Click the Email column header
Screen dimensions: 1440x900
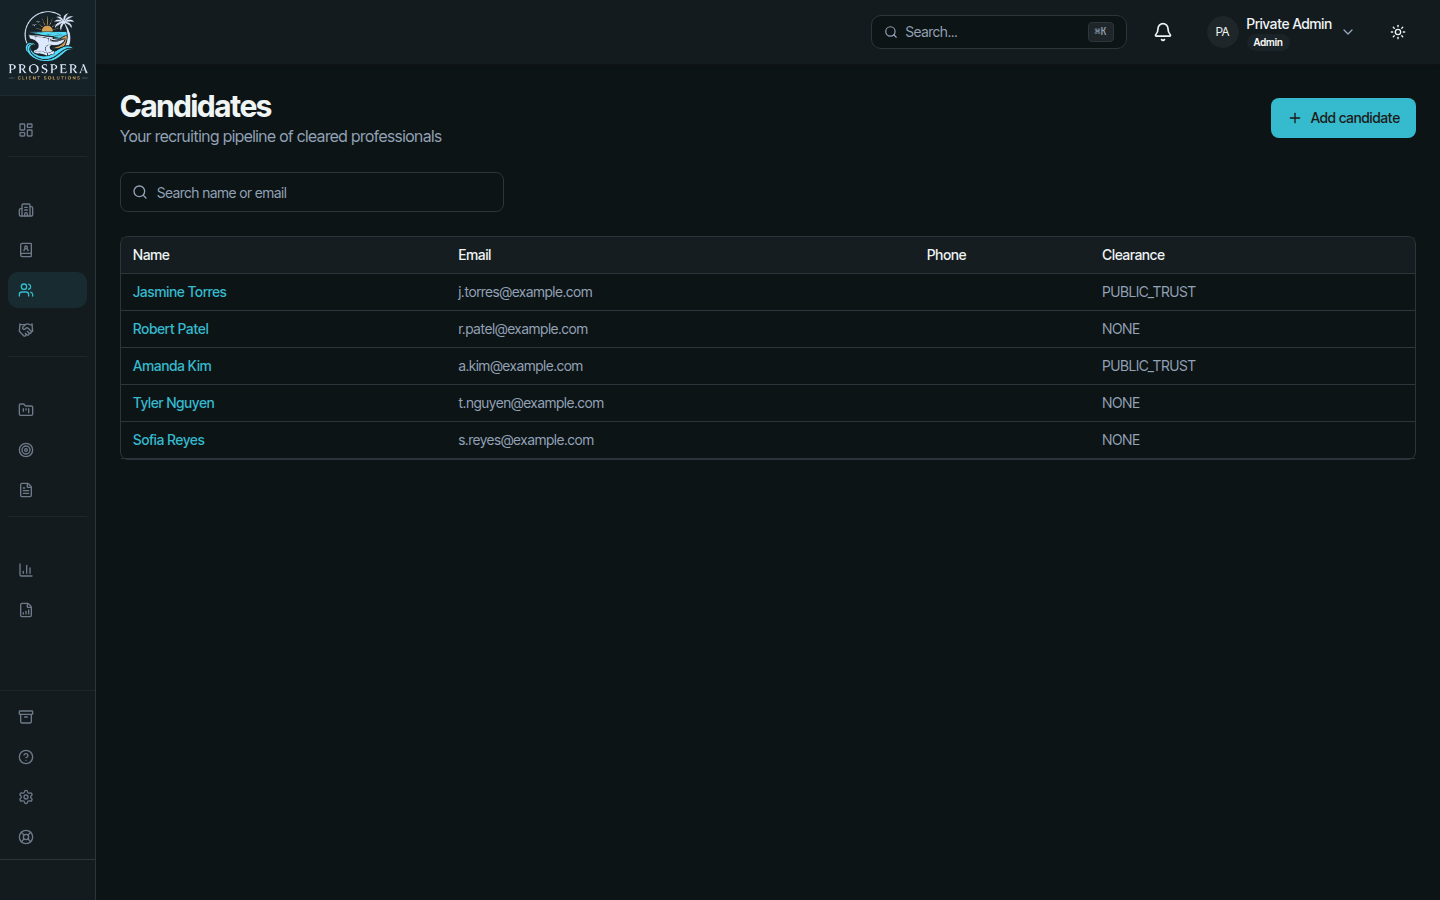[x=475, y=255]
